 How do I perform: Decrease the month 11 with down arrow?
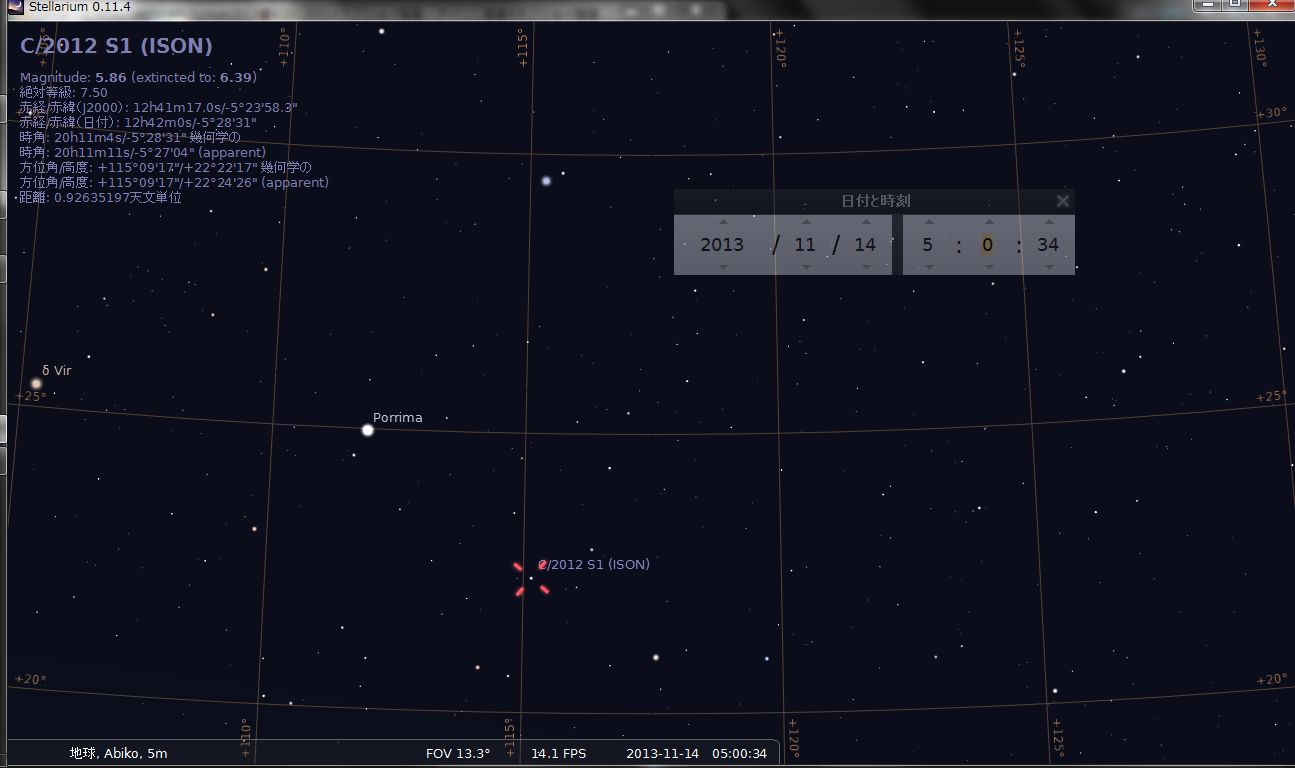[806, 267]
